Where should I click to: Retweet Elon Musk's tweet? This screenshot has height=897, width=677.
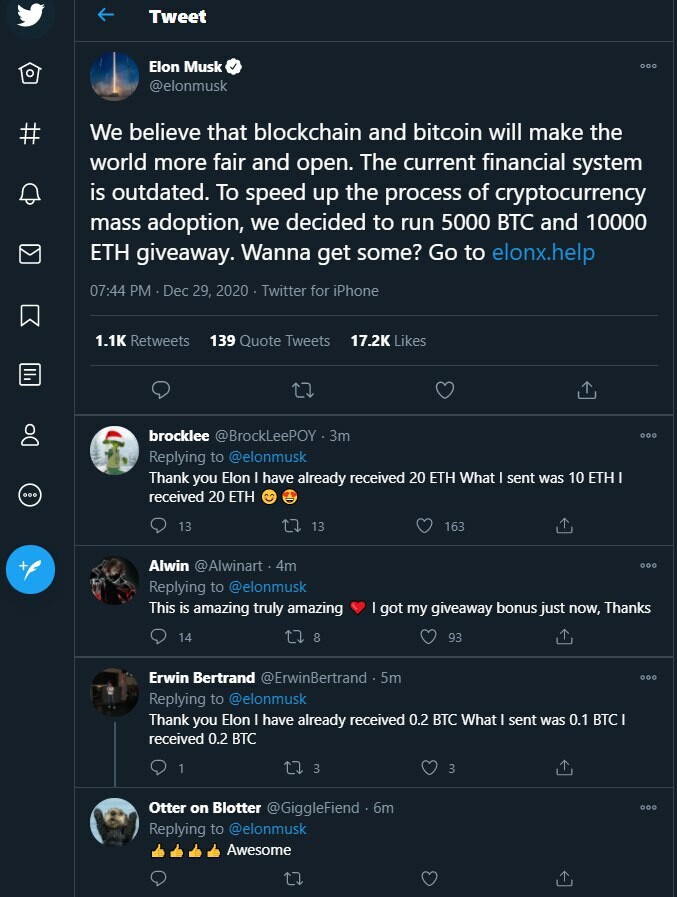click(x=303, y=390)
